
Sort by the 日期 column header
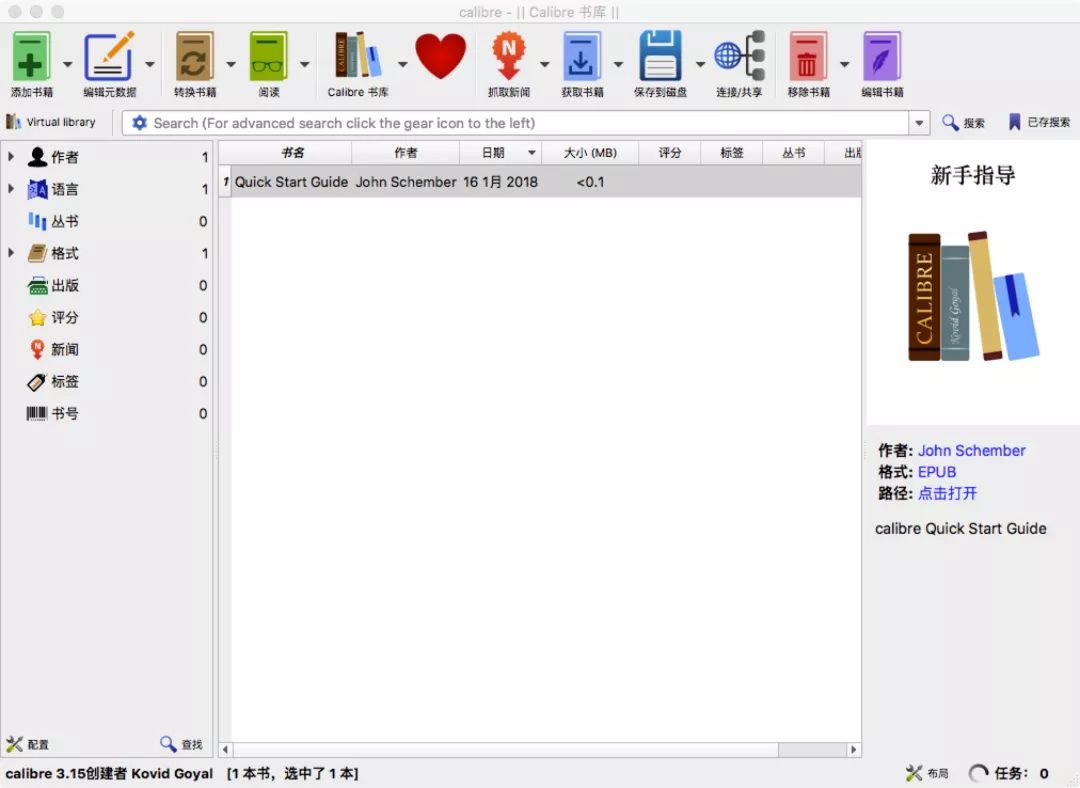(x=494, y=153)
